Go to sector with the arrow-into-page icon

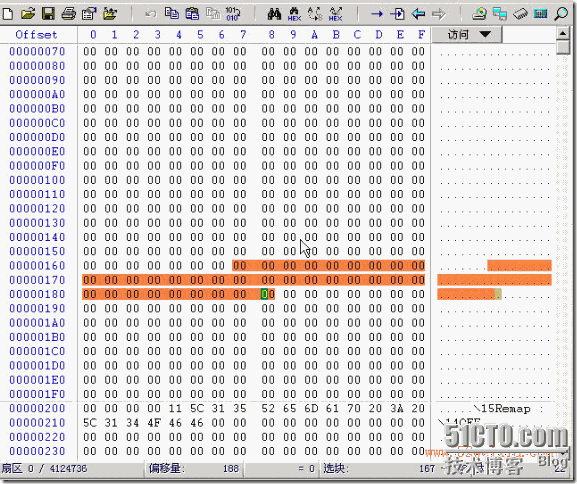coord(397,14)
